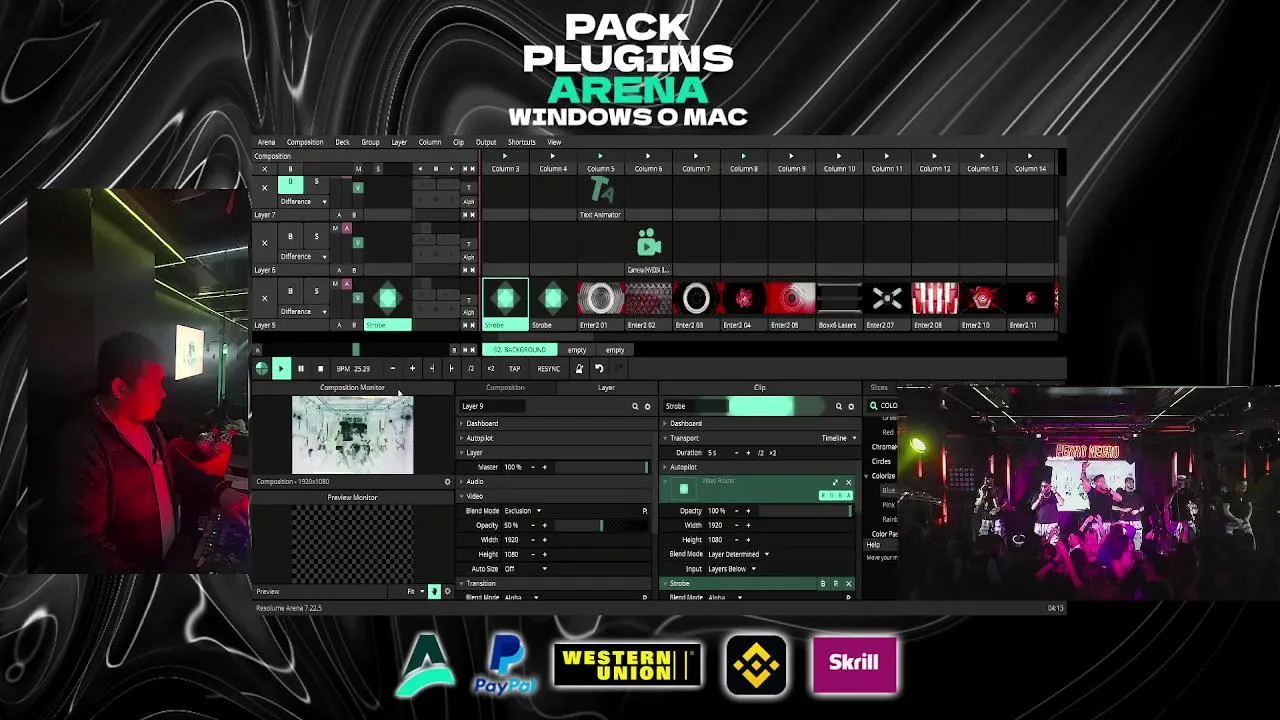The height and width of the screenshot is (720, 1280).
Task: Toggle Bypass B on Layer 5
Action: [x=291, y=291]
